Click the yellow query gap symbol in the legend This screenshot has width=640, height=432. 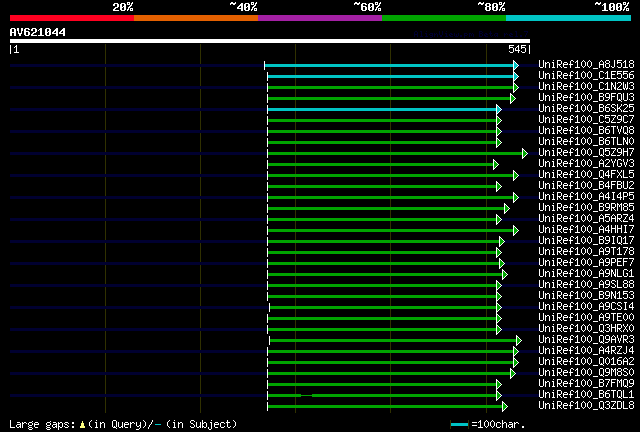(82, 425)
